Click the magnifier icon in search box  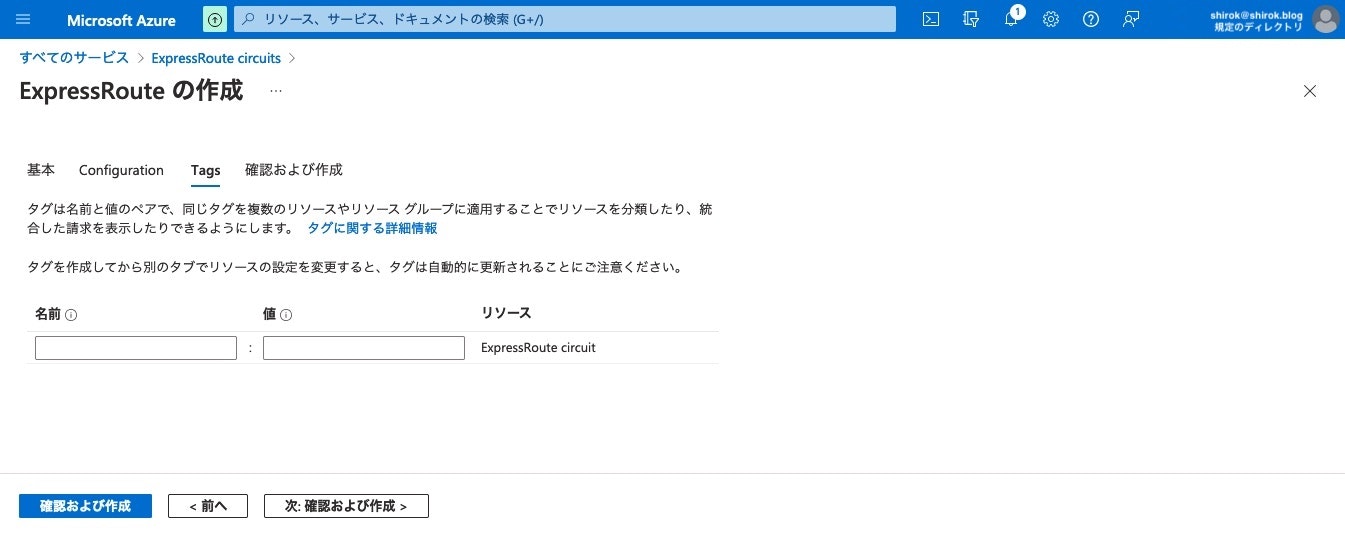click(x=250, y=19)
